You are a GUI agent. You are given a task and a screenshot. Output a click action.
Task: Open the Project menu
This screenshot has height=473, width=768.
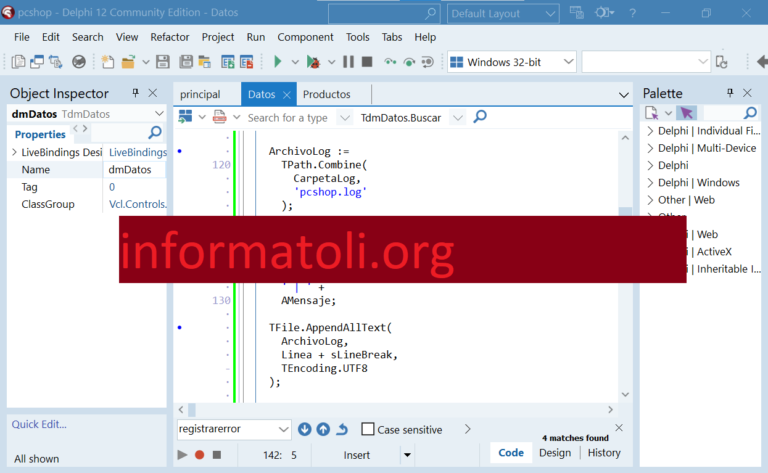tap(218, 37)
